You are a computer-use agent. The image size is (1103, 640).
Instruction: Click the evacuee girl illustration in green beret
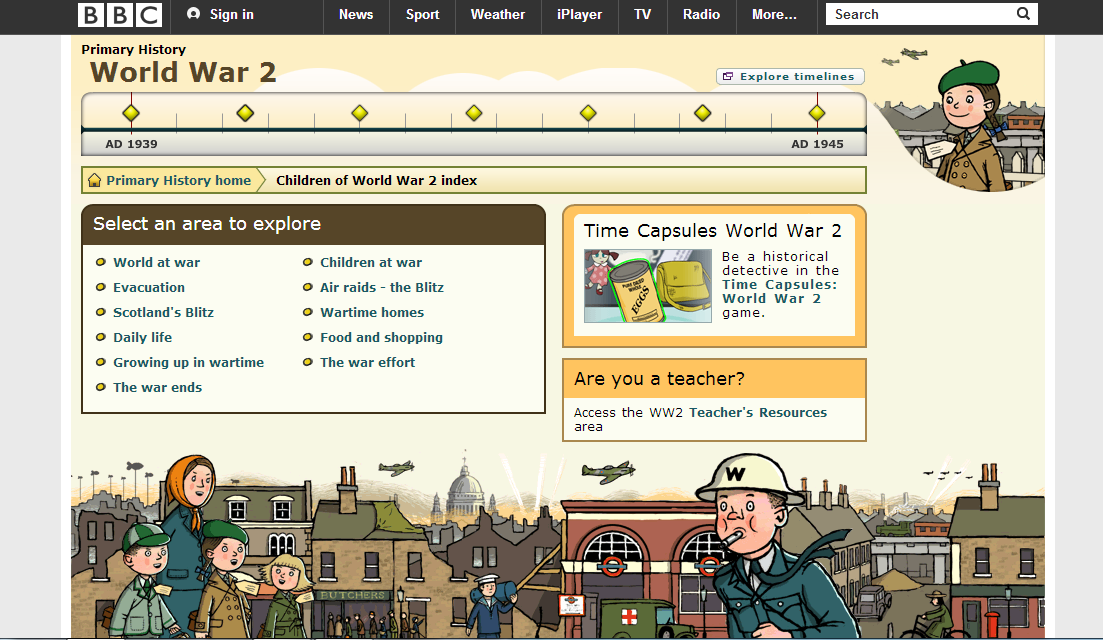tap(971, 125)
